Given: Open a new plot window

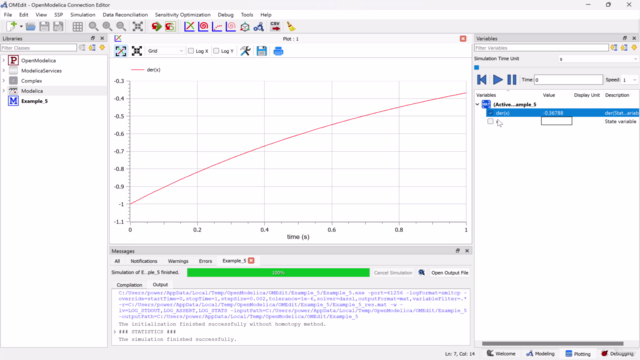Looking at the screenshot, I should tap(189, 27).
